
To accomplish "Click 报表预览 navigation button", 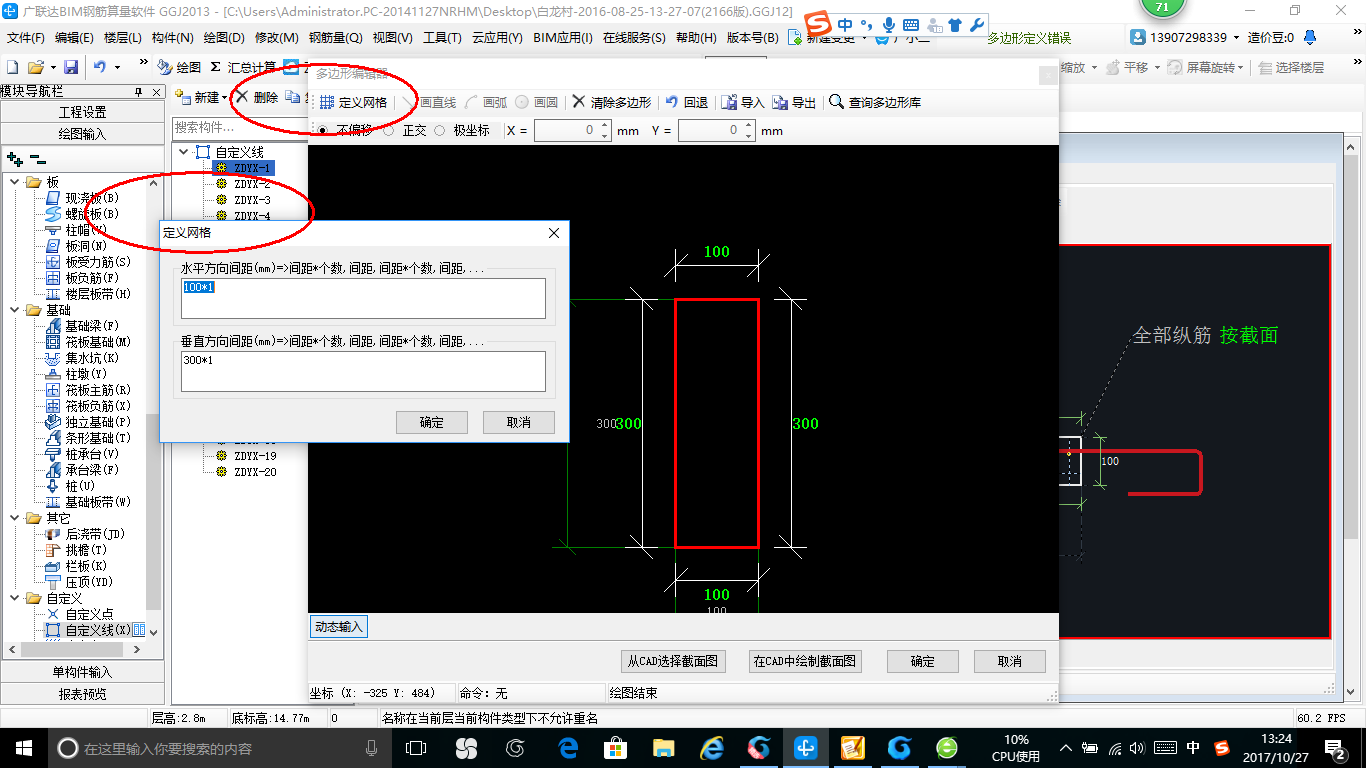I will coord(82,694).
